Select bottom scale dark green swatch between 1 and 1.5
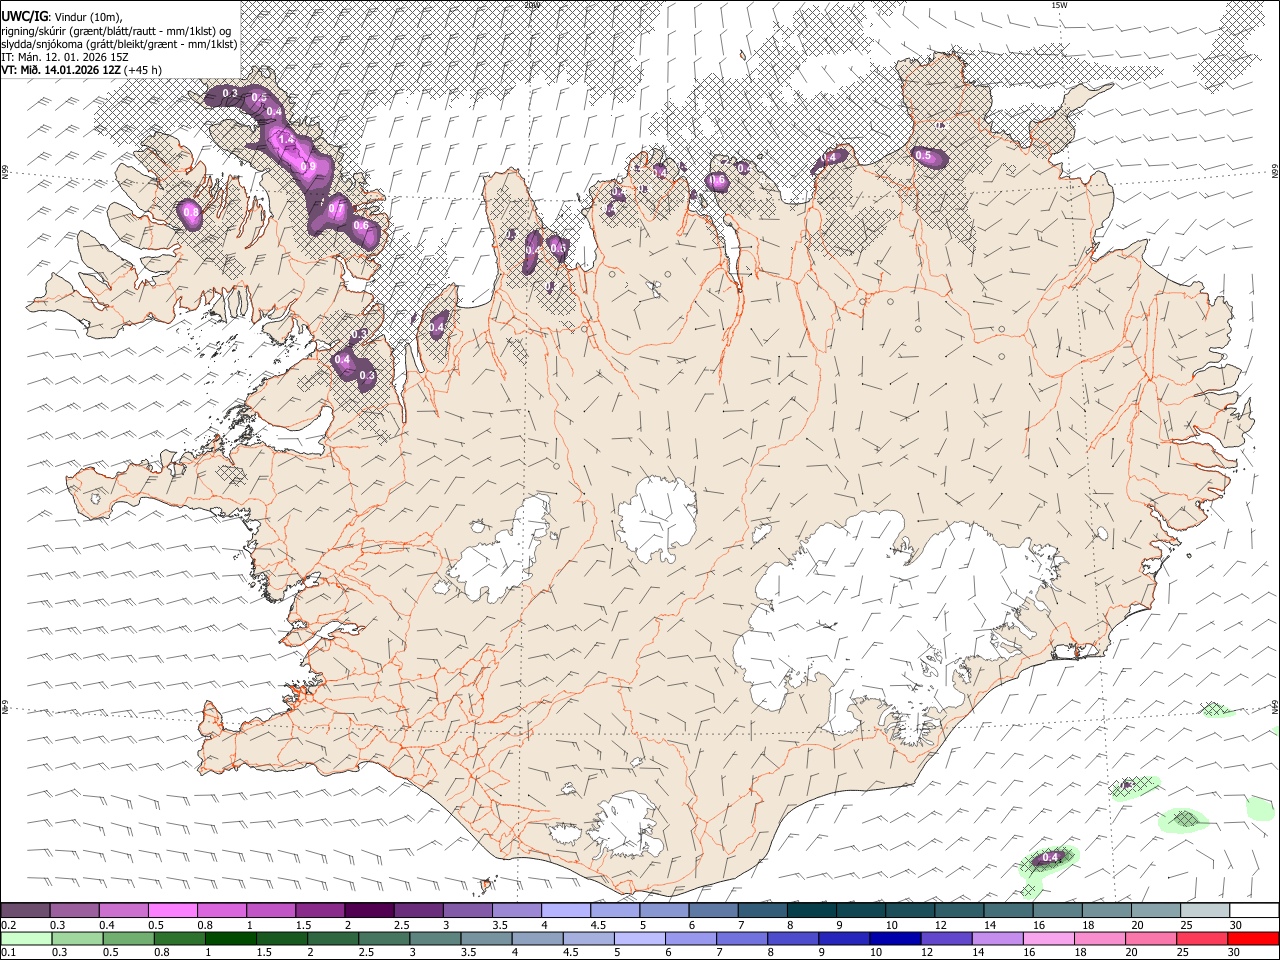 pos(230,938)
